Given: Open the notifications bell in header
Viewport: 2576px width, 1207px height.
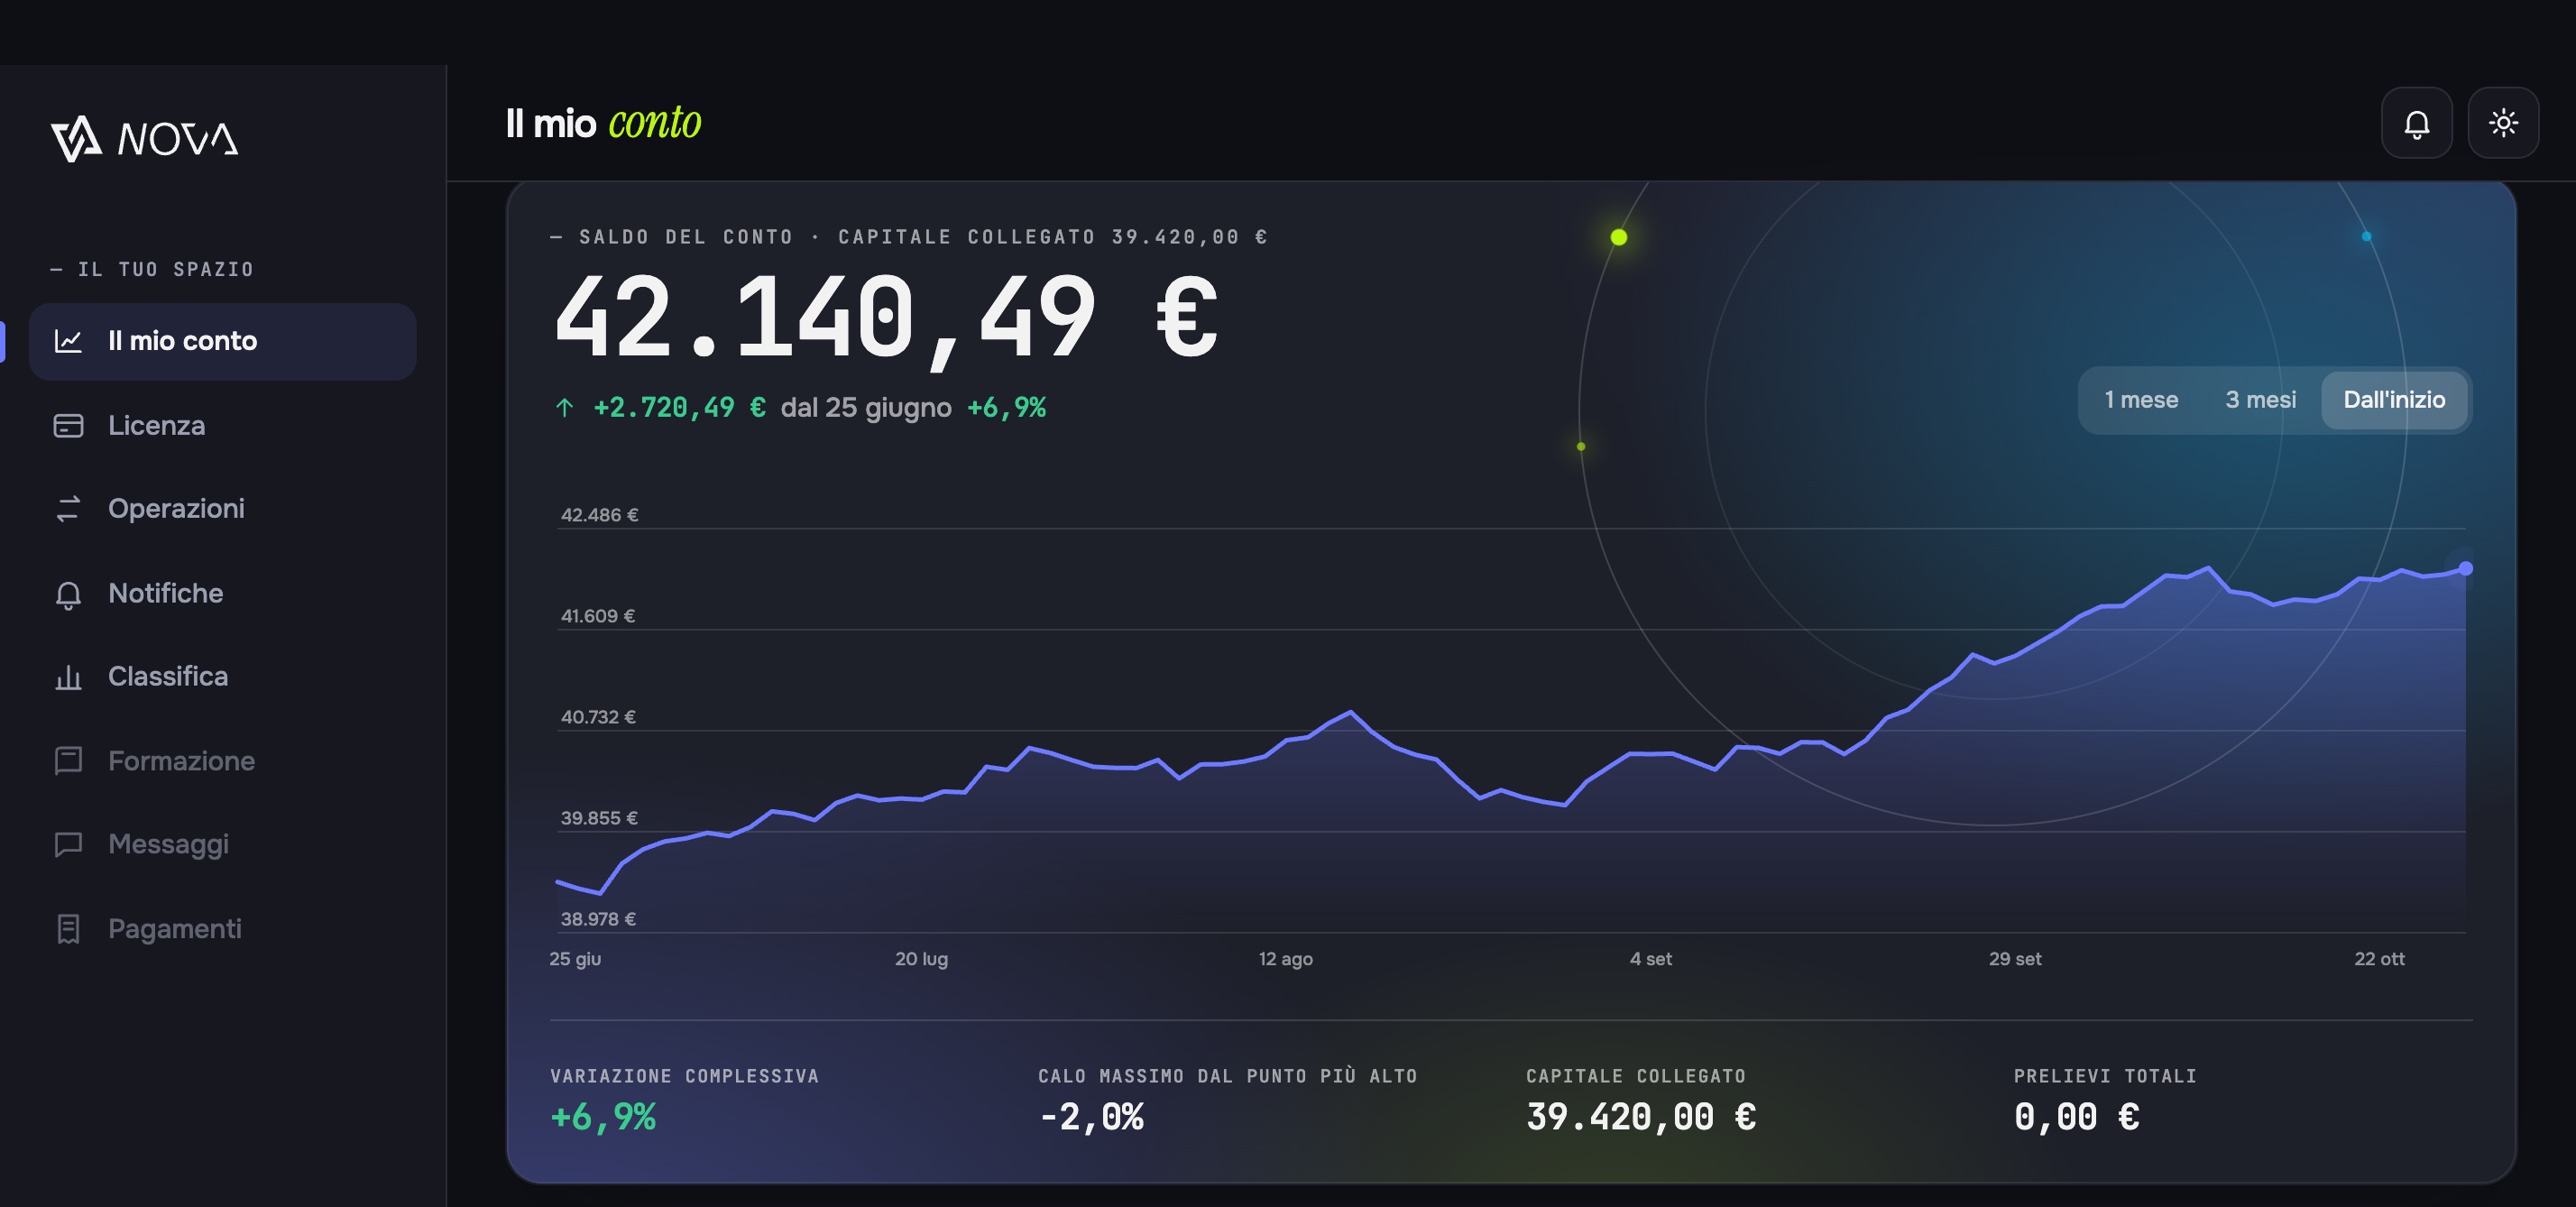Looking at the screenshot, I should (x=2416, y=123).
